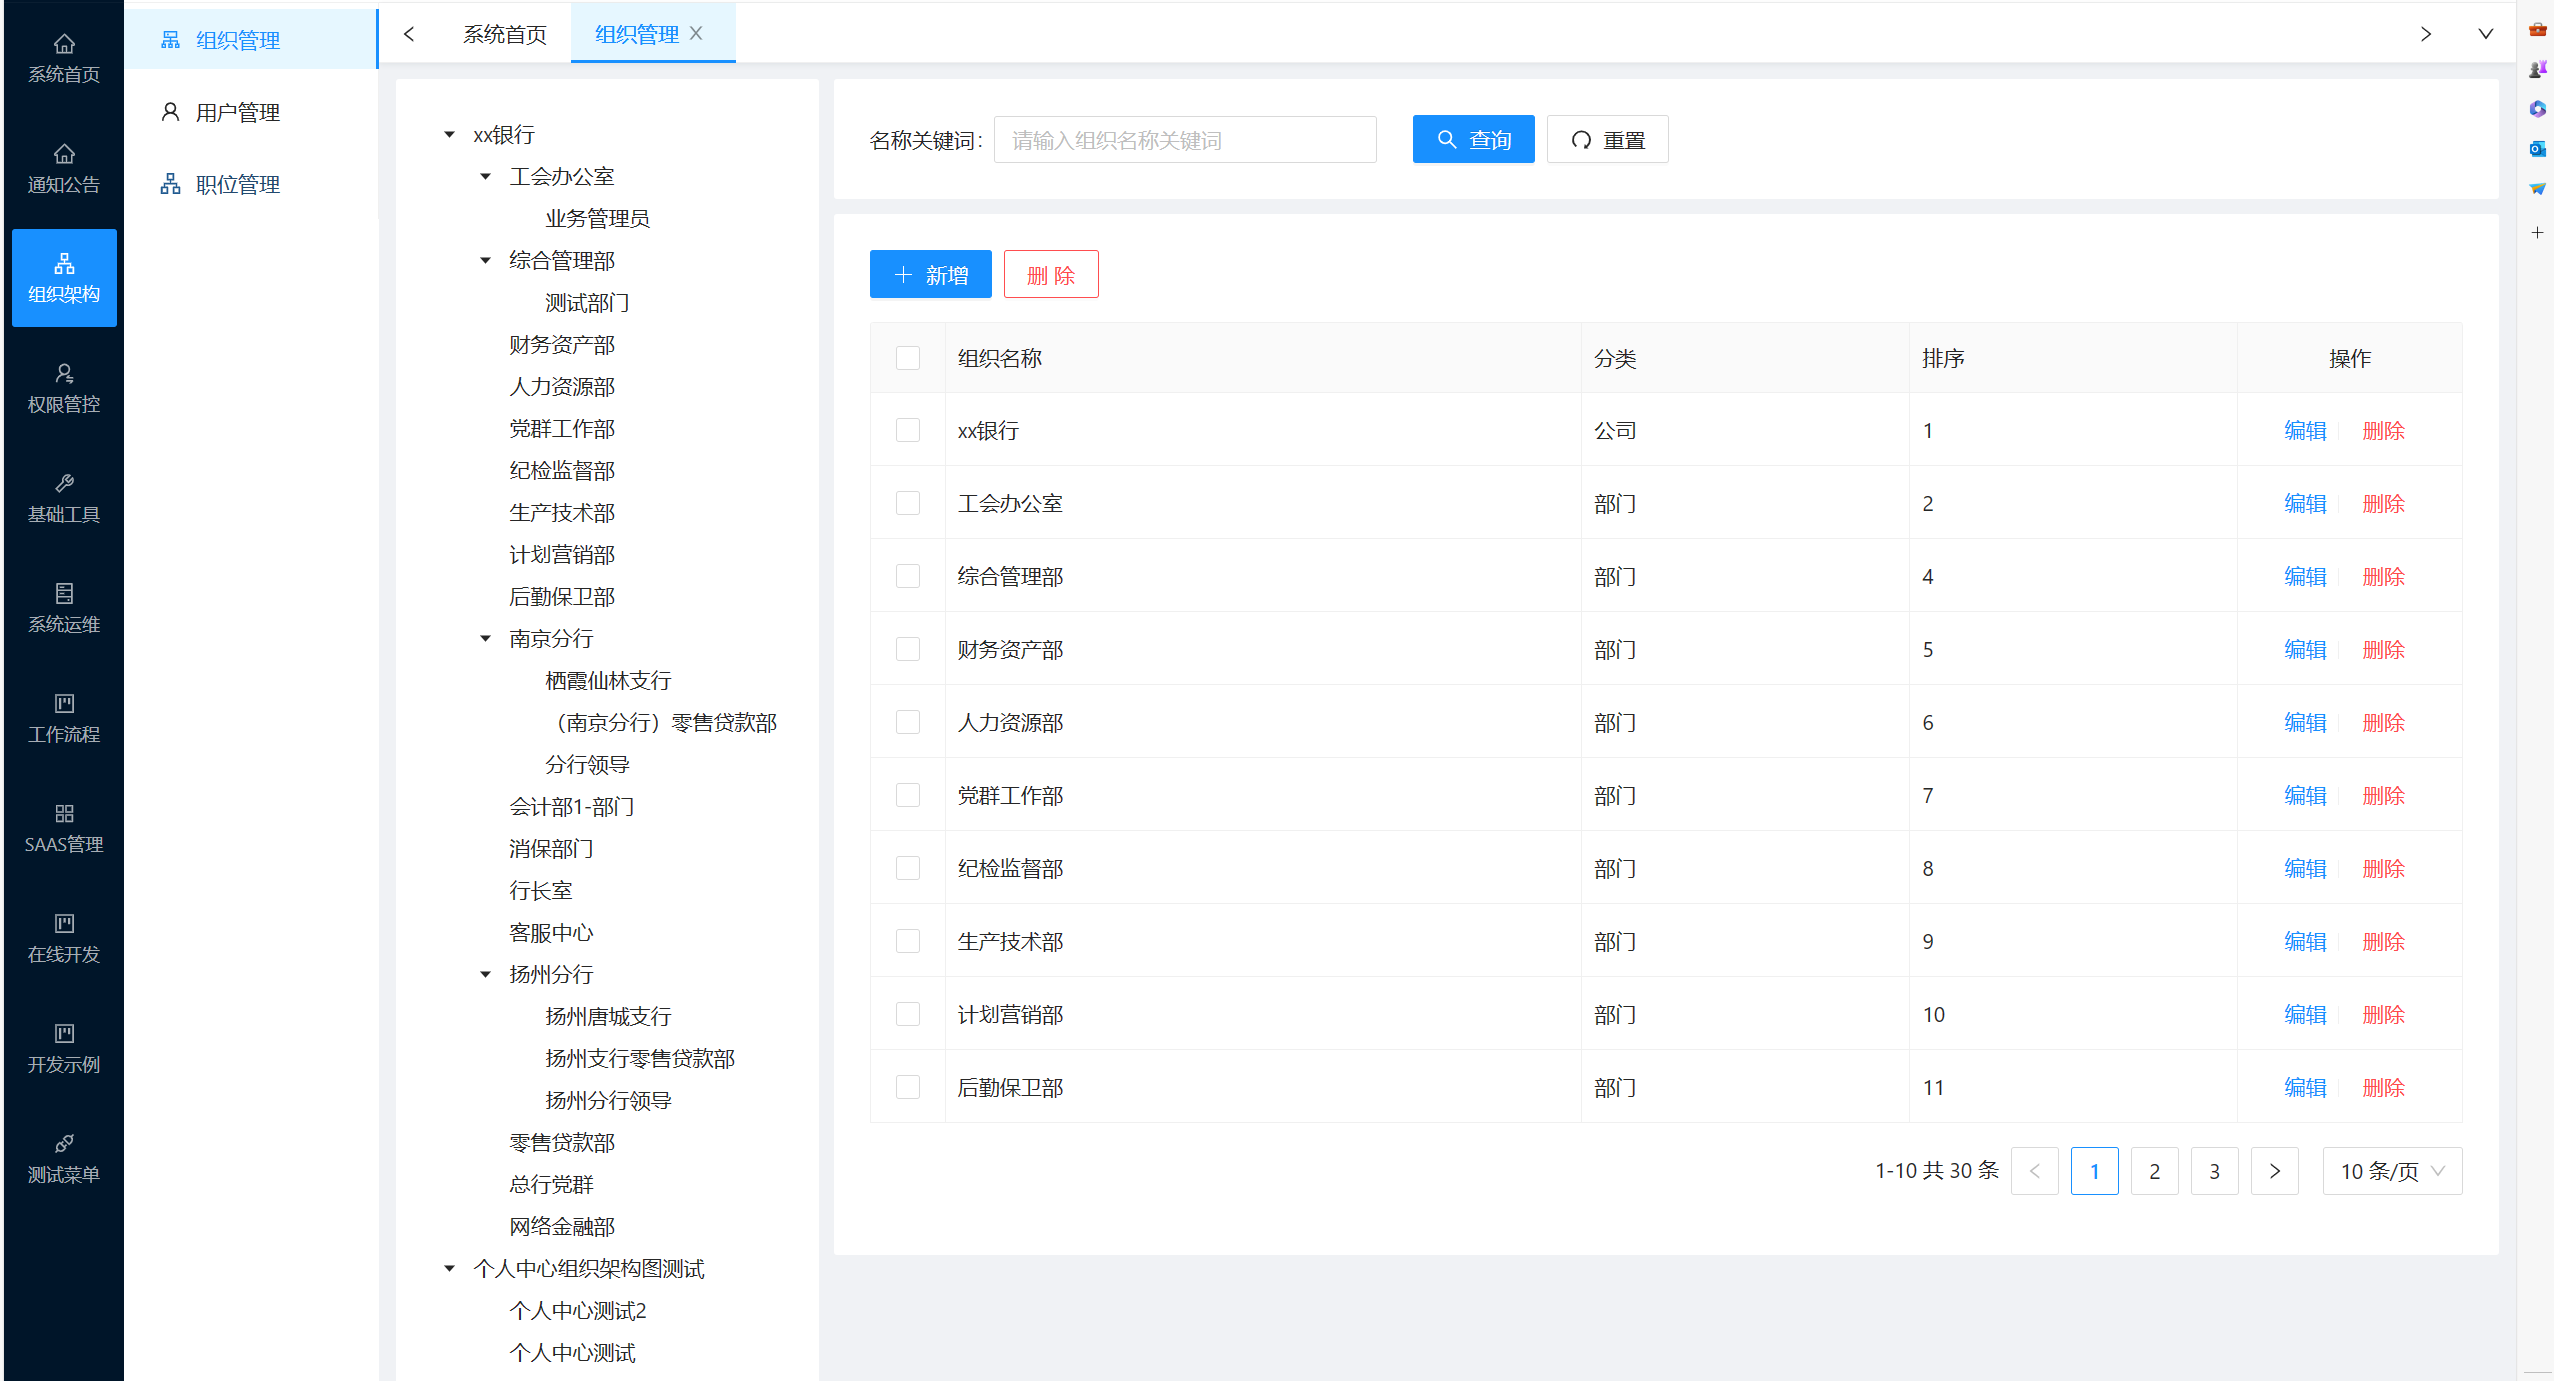The image size is (2554, 1381).
Task: Click the refresh icon on 重置 button
Action: click(x=1581, y=140)
